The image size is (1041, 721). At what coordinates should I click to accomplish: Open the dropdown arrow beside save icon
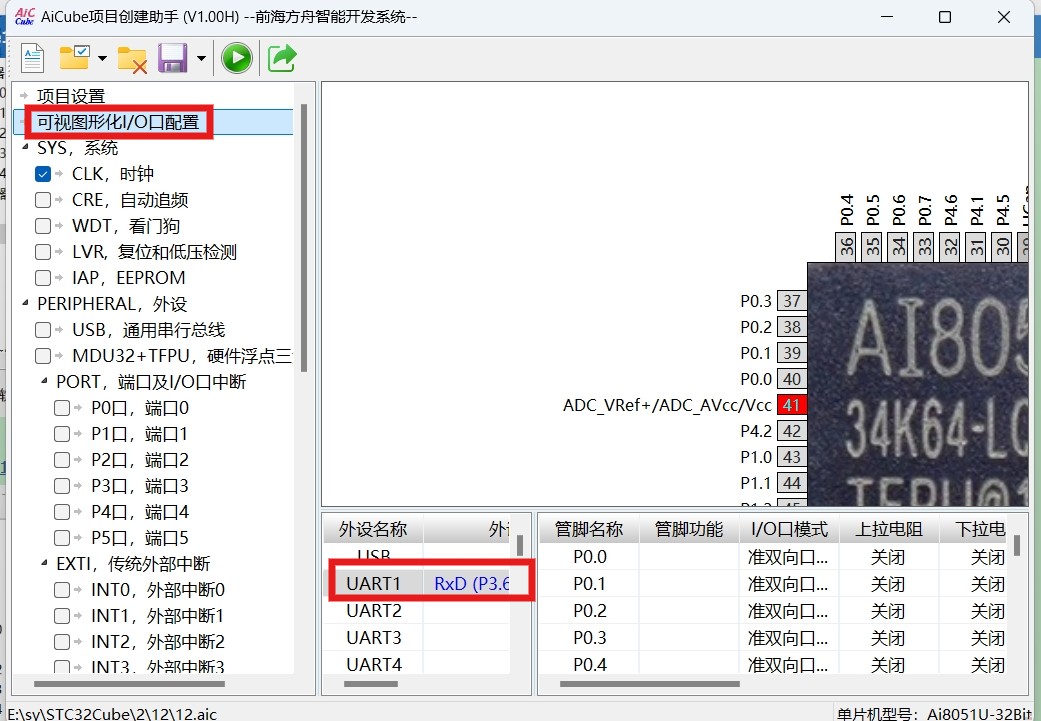(x=201, y=58)
